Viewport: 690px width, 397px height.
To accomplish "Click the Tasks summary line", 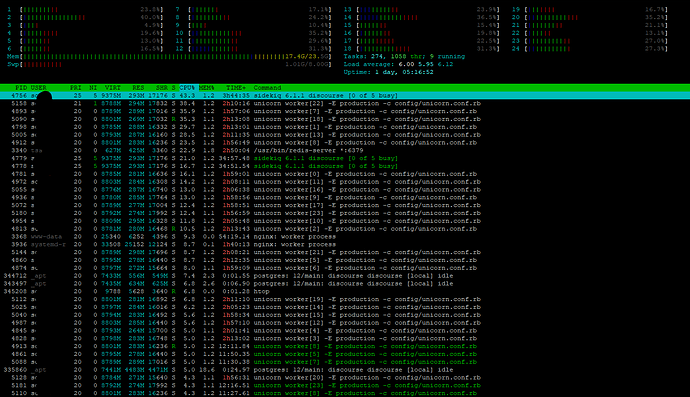I will click(404, 56).
